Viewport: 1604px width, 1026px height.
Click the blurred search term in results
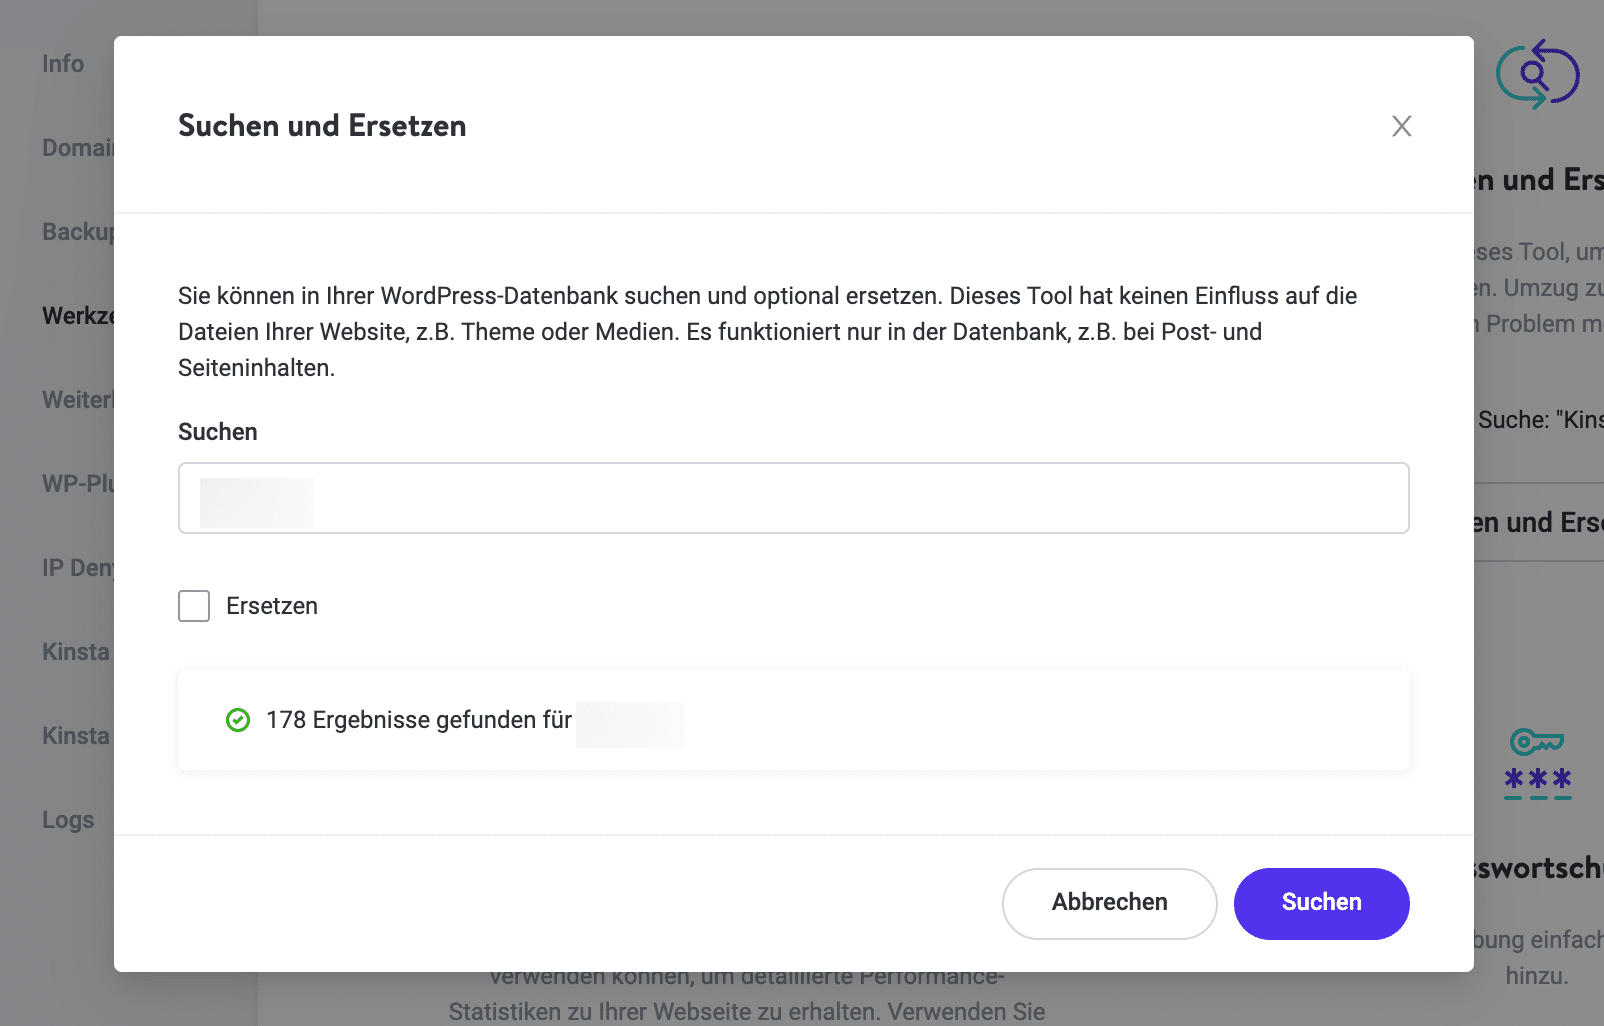(x=630, y=722)
